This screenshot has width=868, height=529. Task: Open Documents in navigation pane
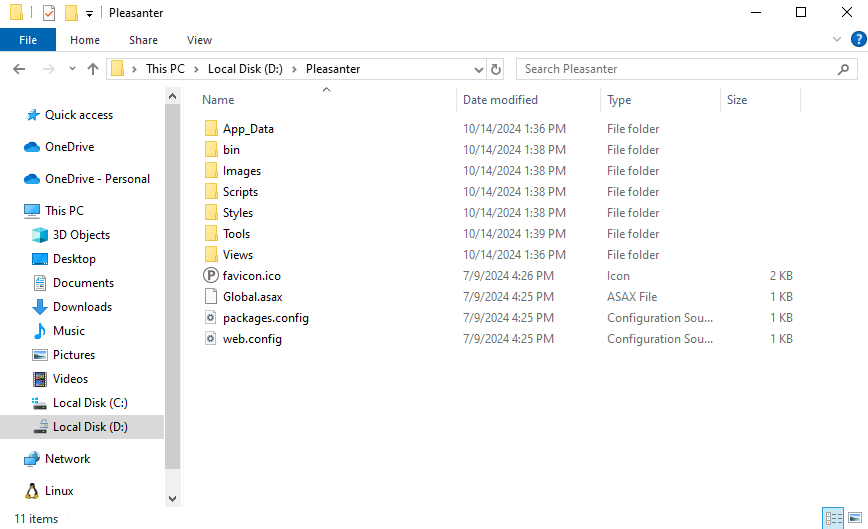point(83,283)
